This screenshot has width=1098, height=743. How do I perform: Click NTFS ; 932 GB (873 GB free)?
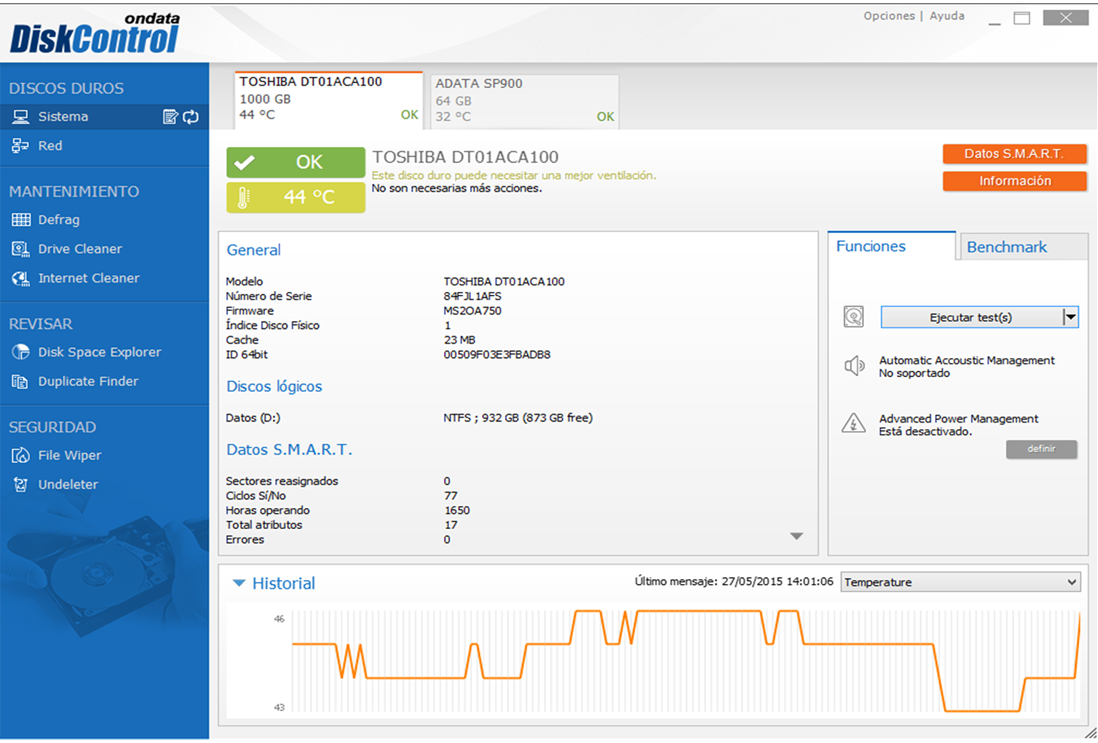pyautogui.click(x=517, y=418)
